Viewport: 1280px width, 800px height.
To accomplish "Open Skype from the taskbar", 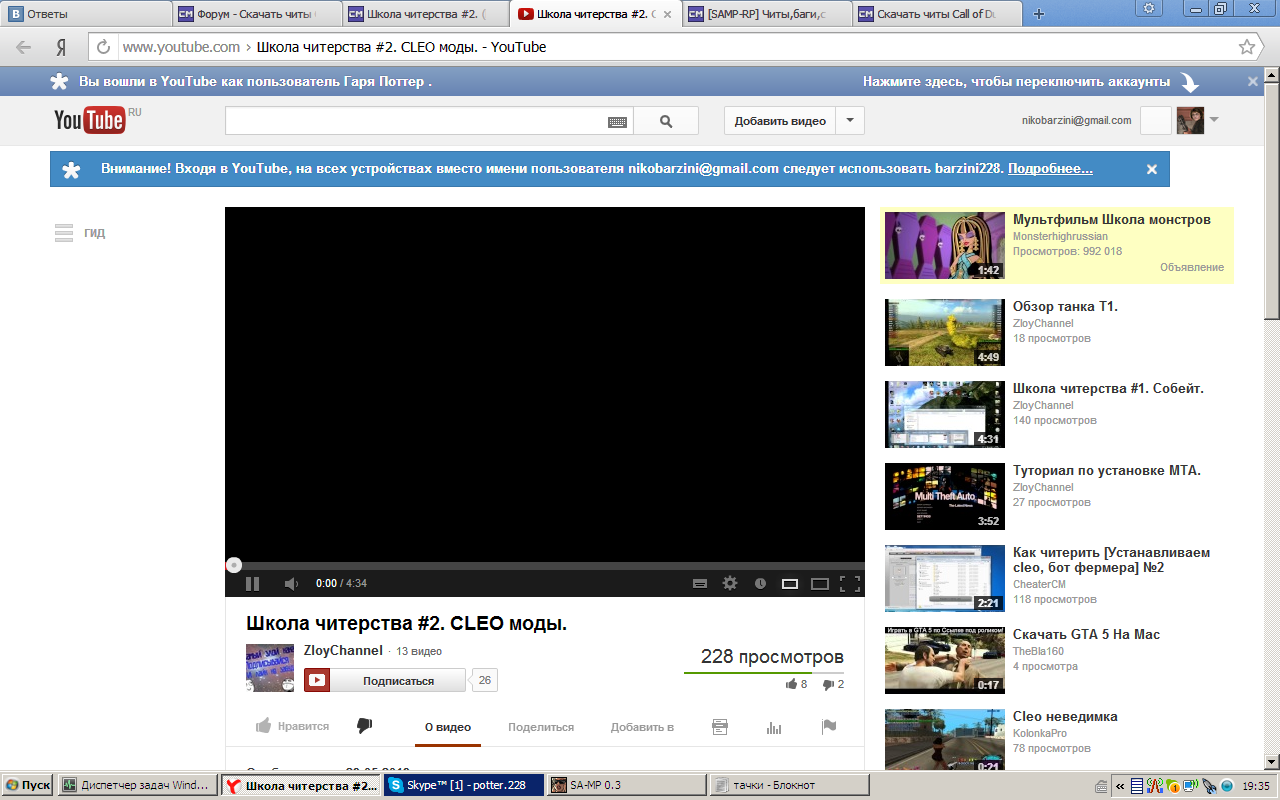I will click(464, 785).
